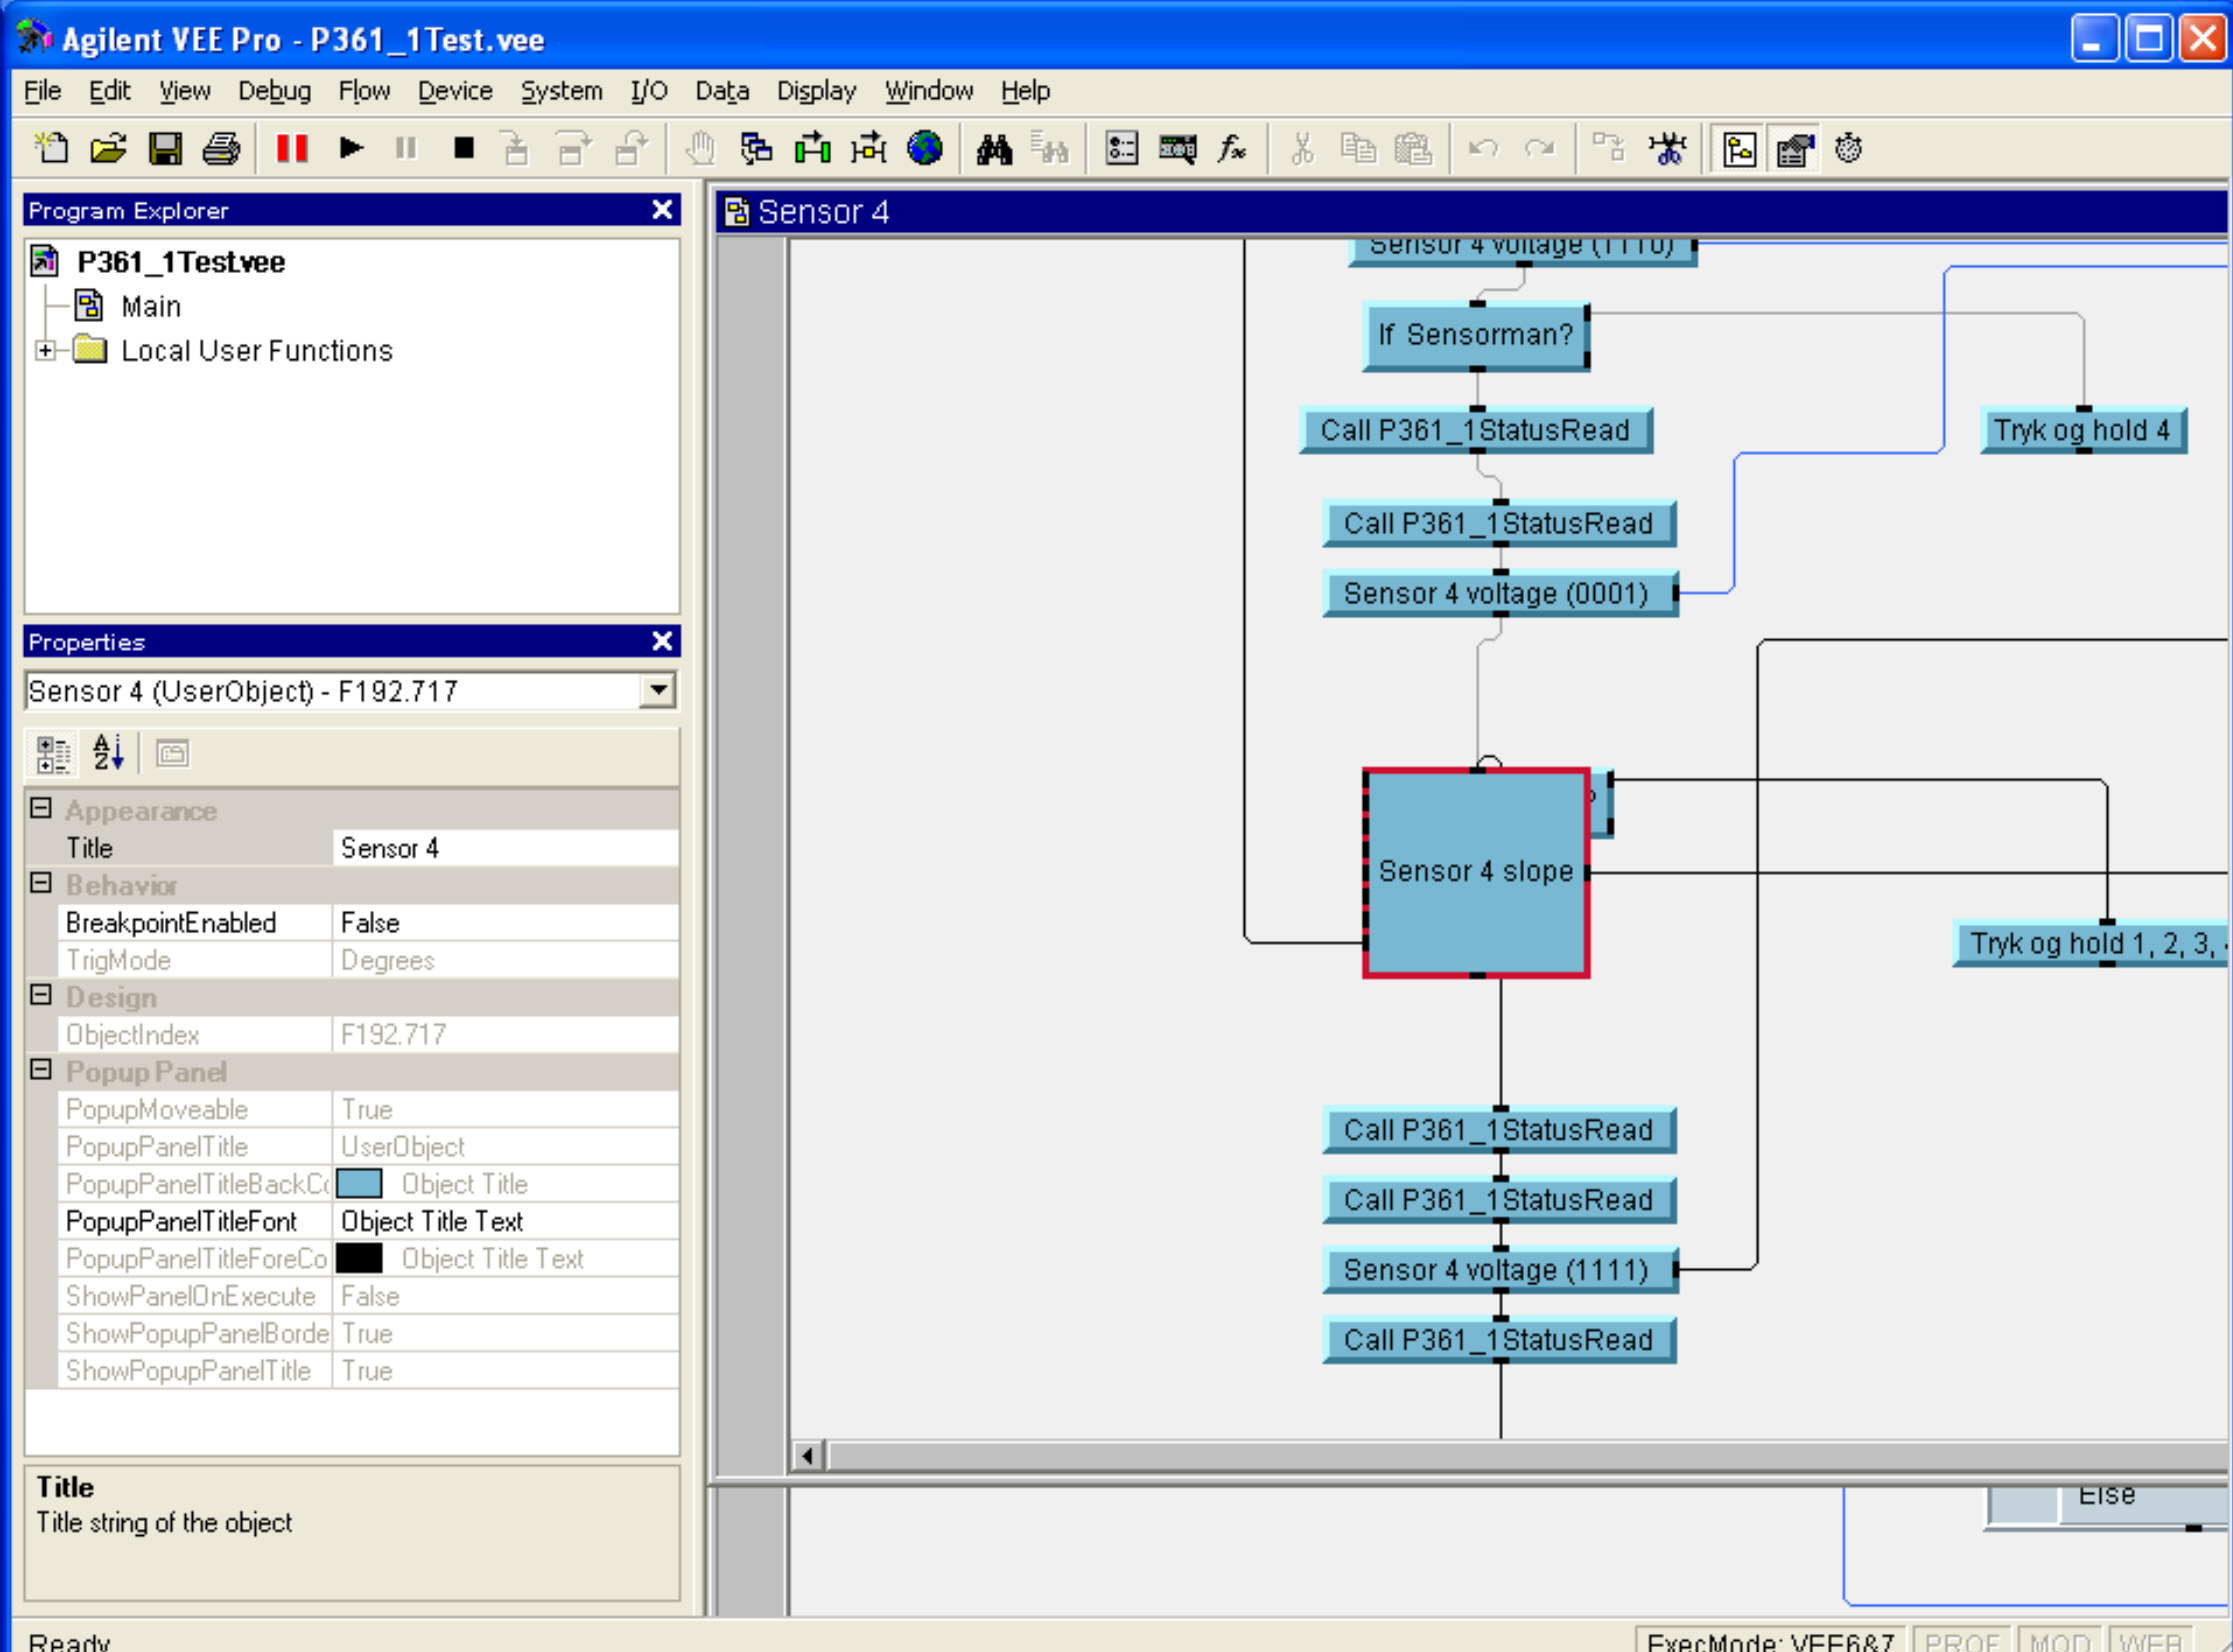The width and height of the screenshot is (2233, 1652).
Task: Open the Device menu
Action: point(455,91)
